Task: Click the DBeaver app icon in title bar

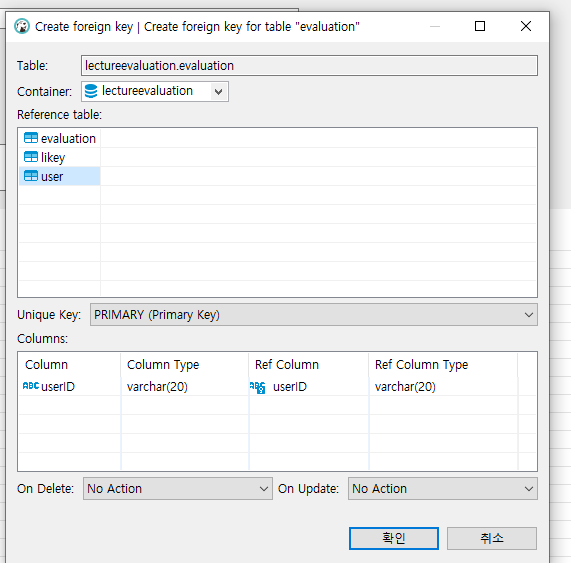Action: coord(22,27)
